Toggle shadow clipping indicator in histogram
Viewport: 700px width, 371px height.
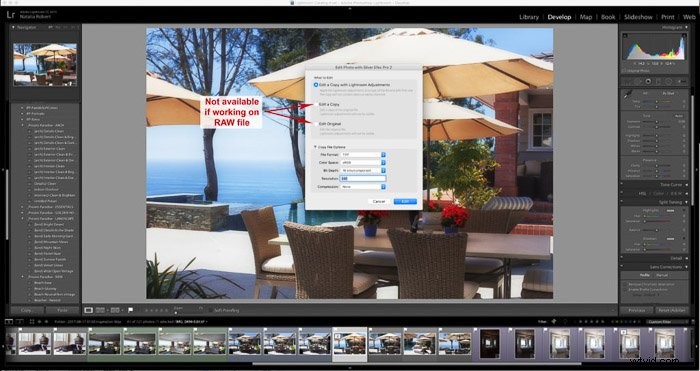[x=625, y=35]
